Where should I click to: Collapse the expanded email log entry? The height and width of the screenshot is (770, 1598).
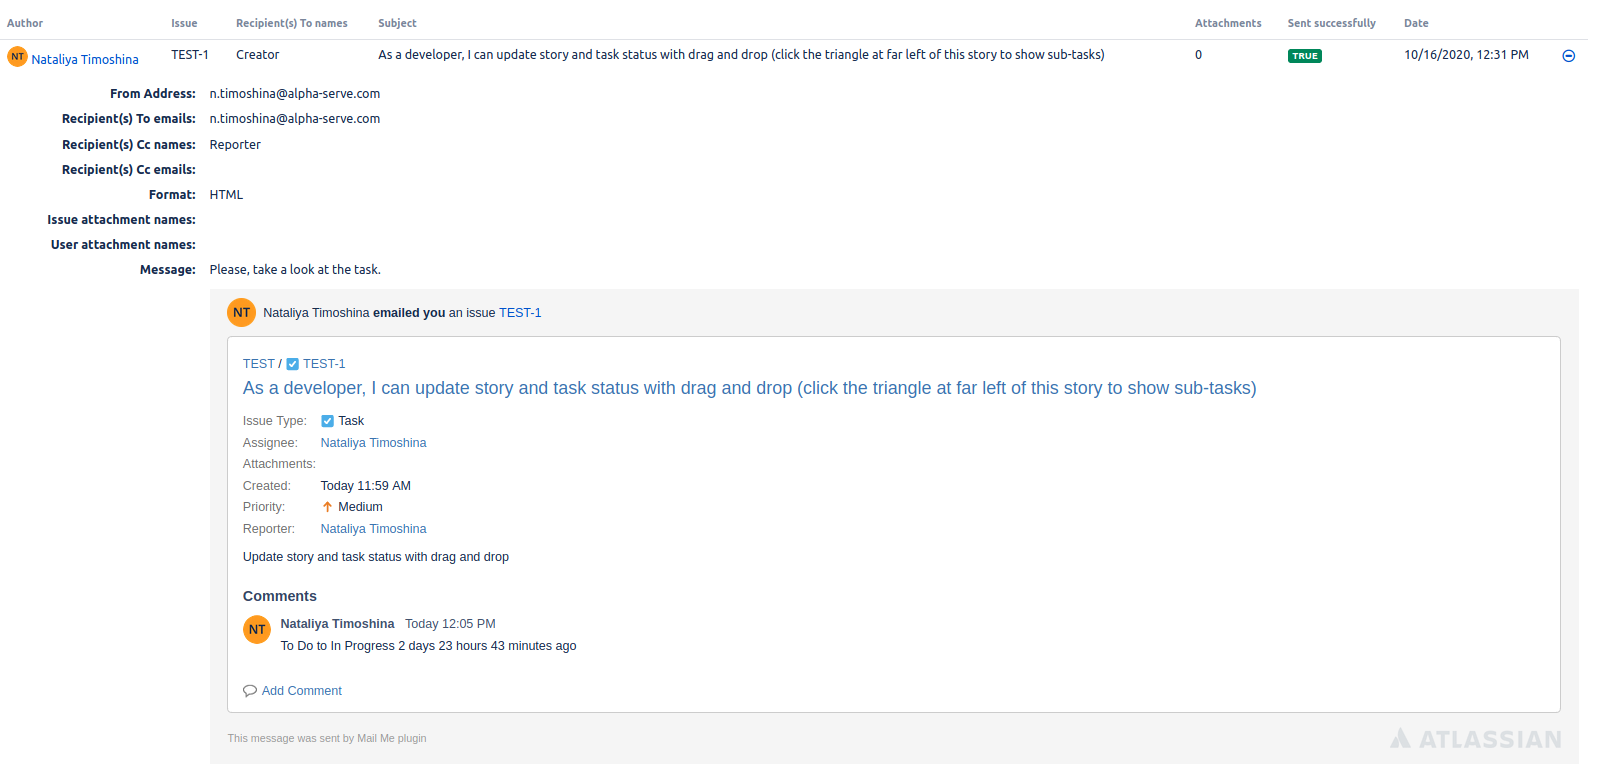pyautogui.click(x=1569, y=55)
